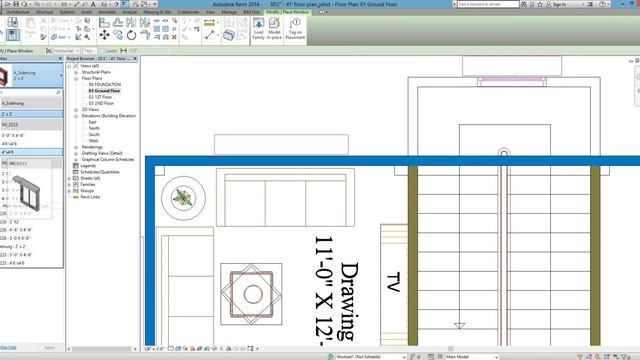
Task: Select the Rotate tool
Action: click(131, 36)
